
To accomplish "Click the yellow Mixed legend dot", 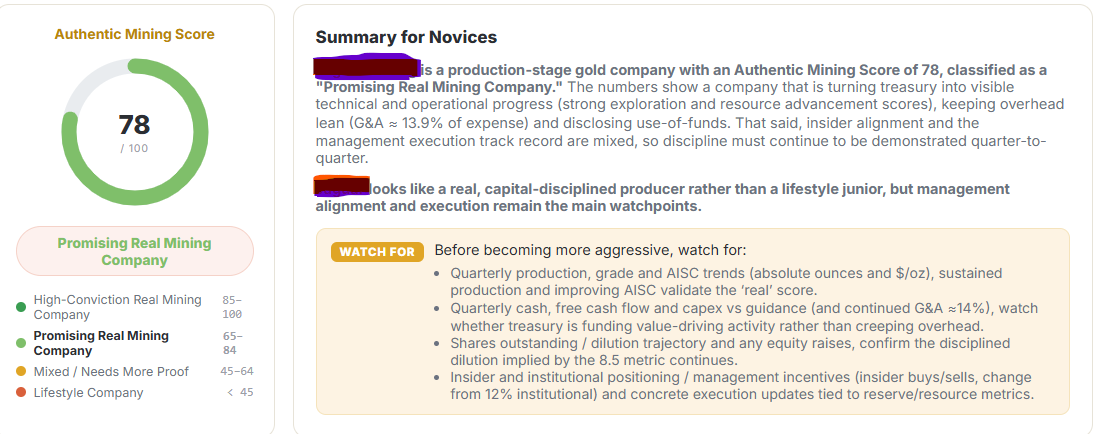I will (21, 372).
